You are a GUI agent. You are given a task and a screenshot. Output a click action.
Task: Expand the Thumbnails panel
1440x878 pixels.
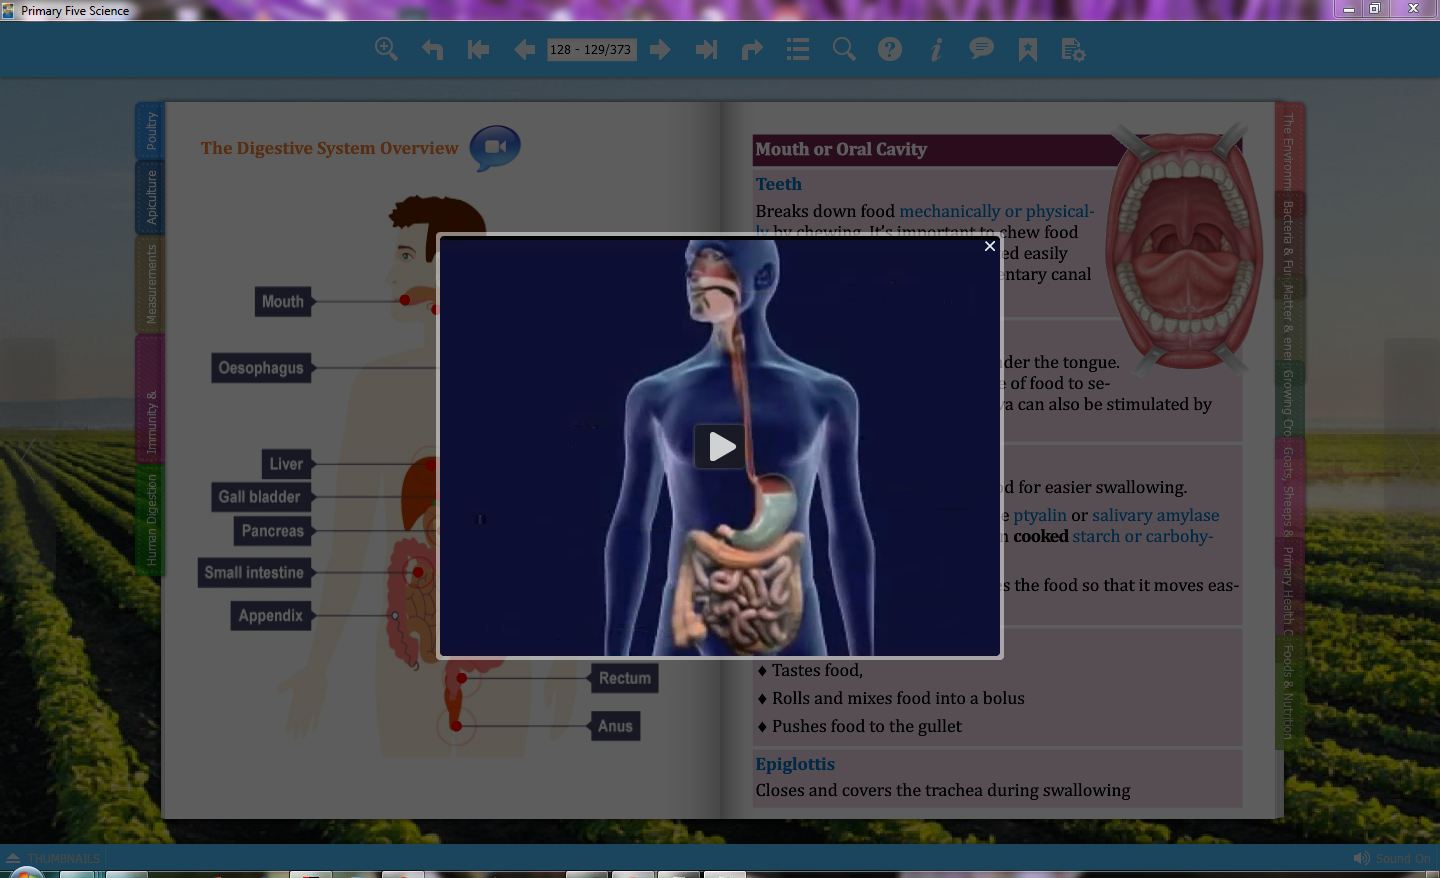pyautogui.click(x=54, y=858)
